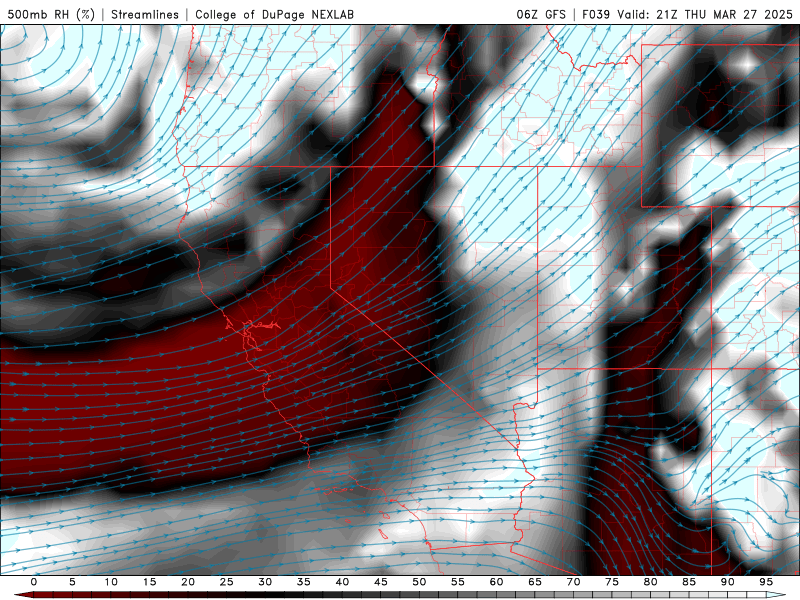Click the '06Z GFS' model run label

(x=541, y=14)
